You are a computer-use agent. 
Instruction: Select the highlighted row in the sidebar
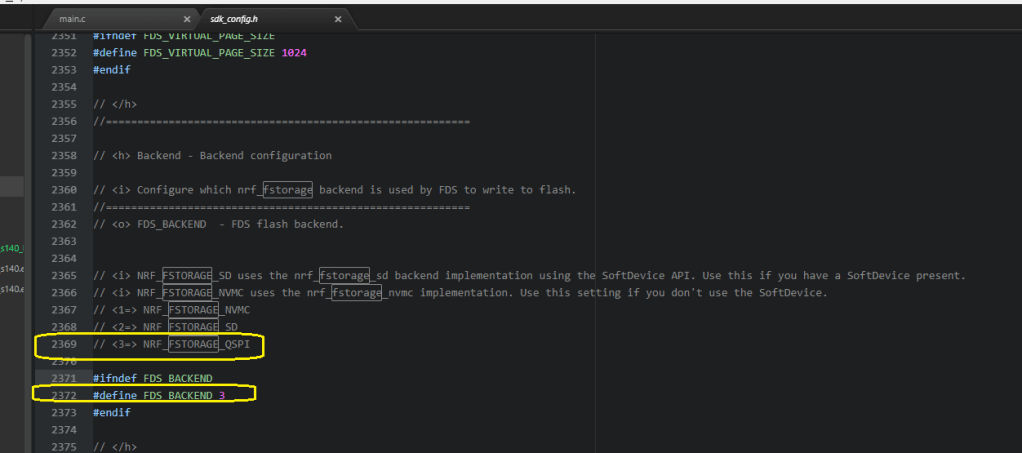coord(11,187)
